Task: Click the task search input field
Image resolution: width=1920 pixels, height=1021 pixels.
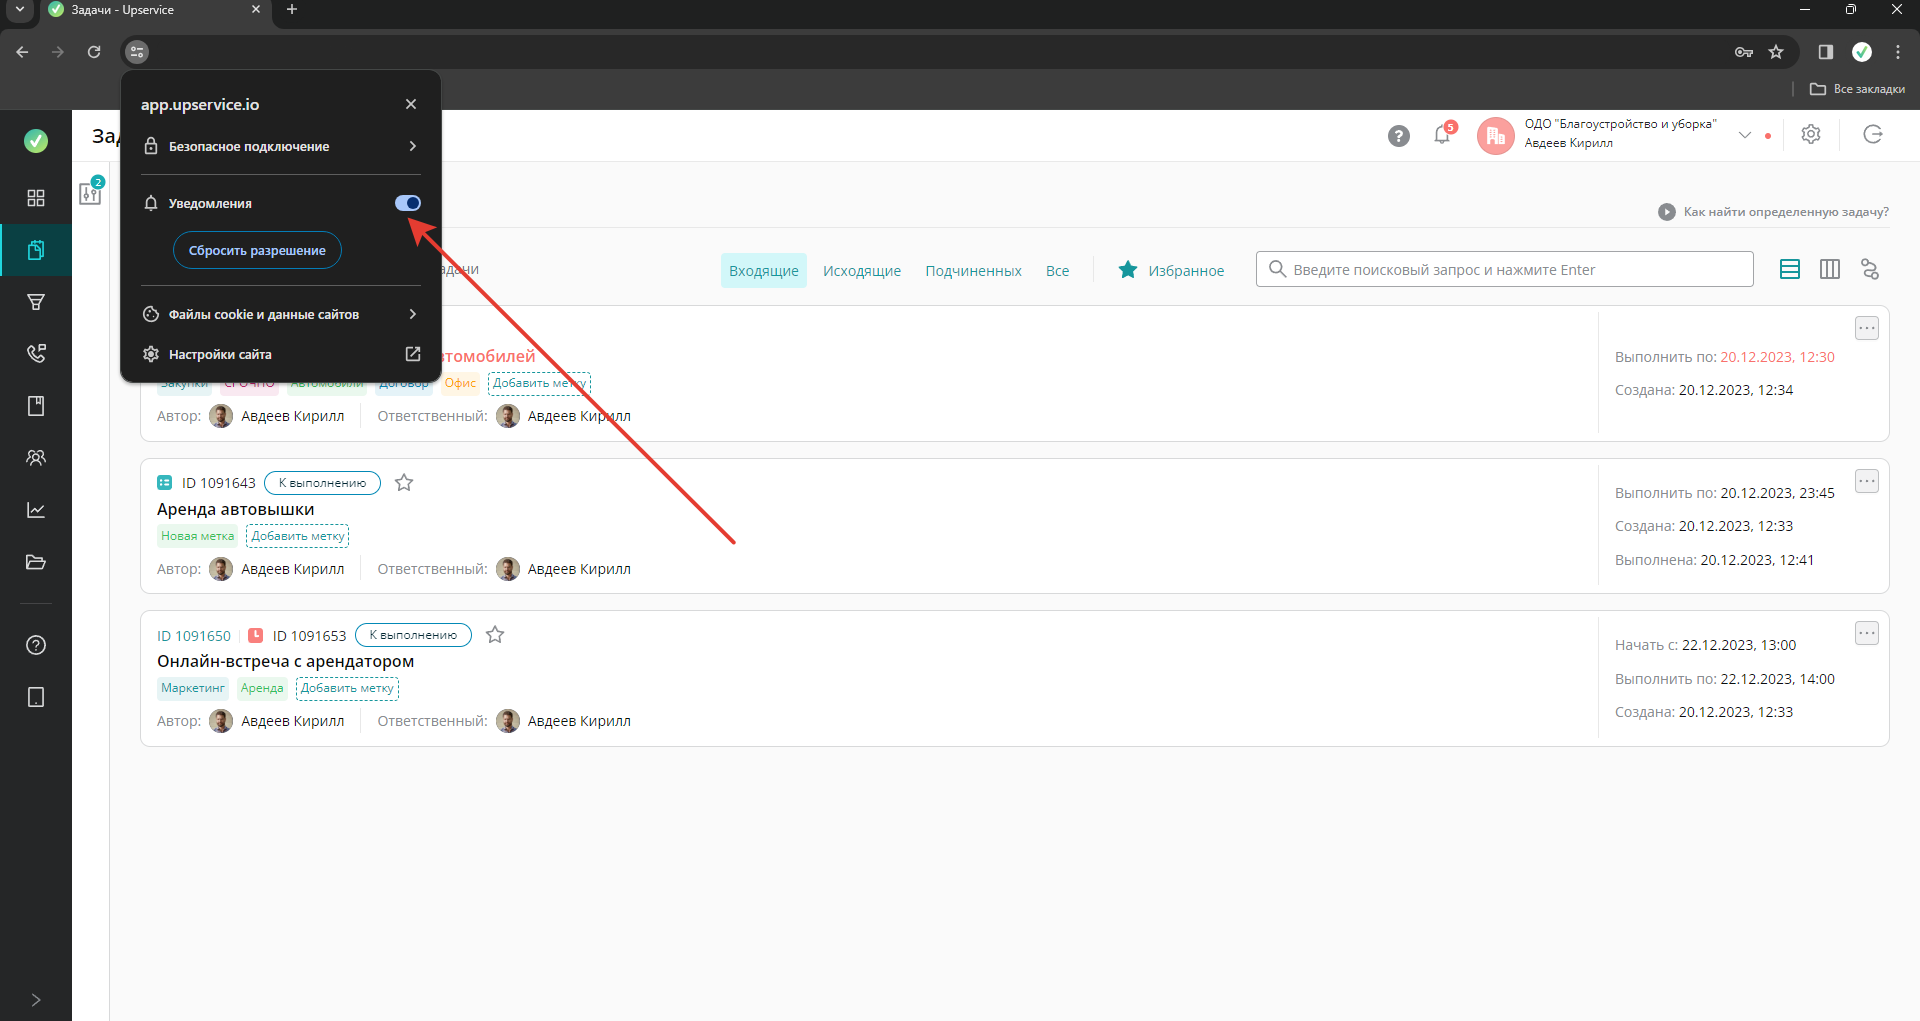Action: (1505, 270)
